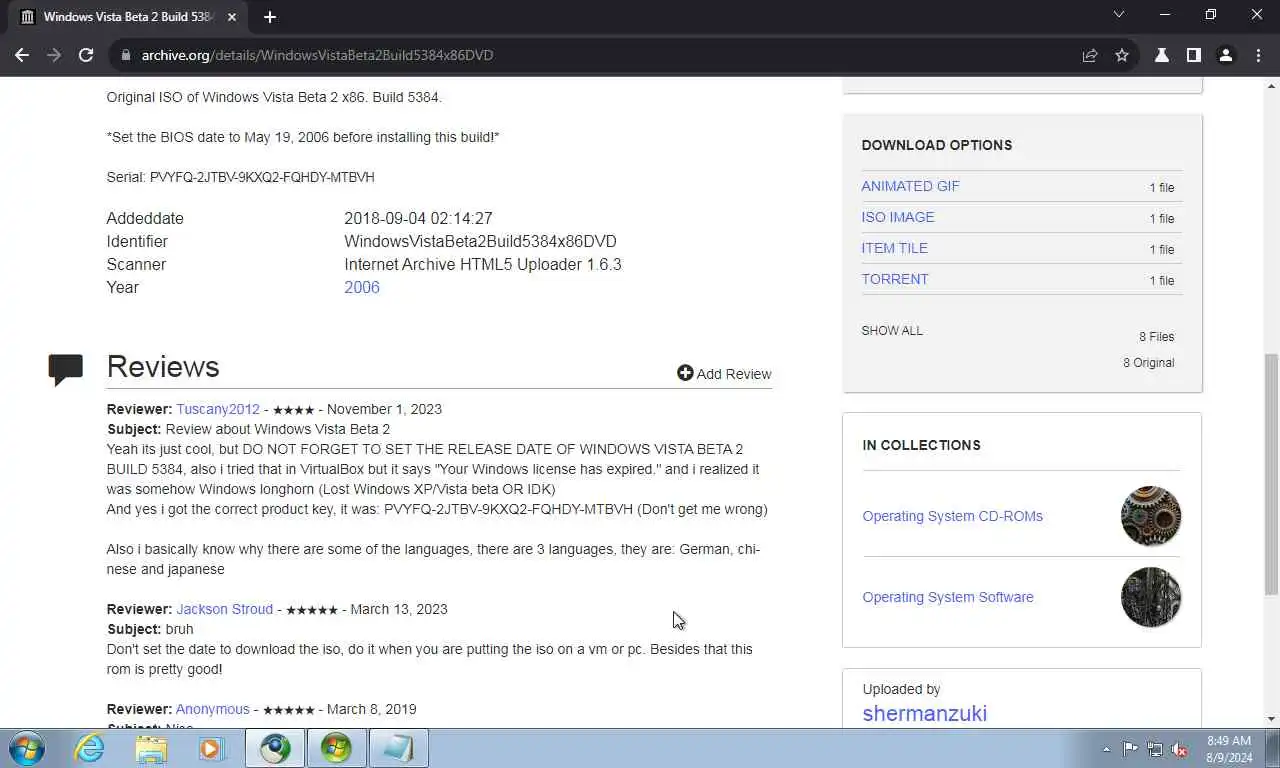Click the Serial key text line
Viewport: 1280px width, 768px height.
[241, 177]
